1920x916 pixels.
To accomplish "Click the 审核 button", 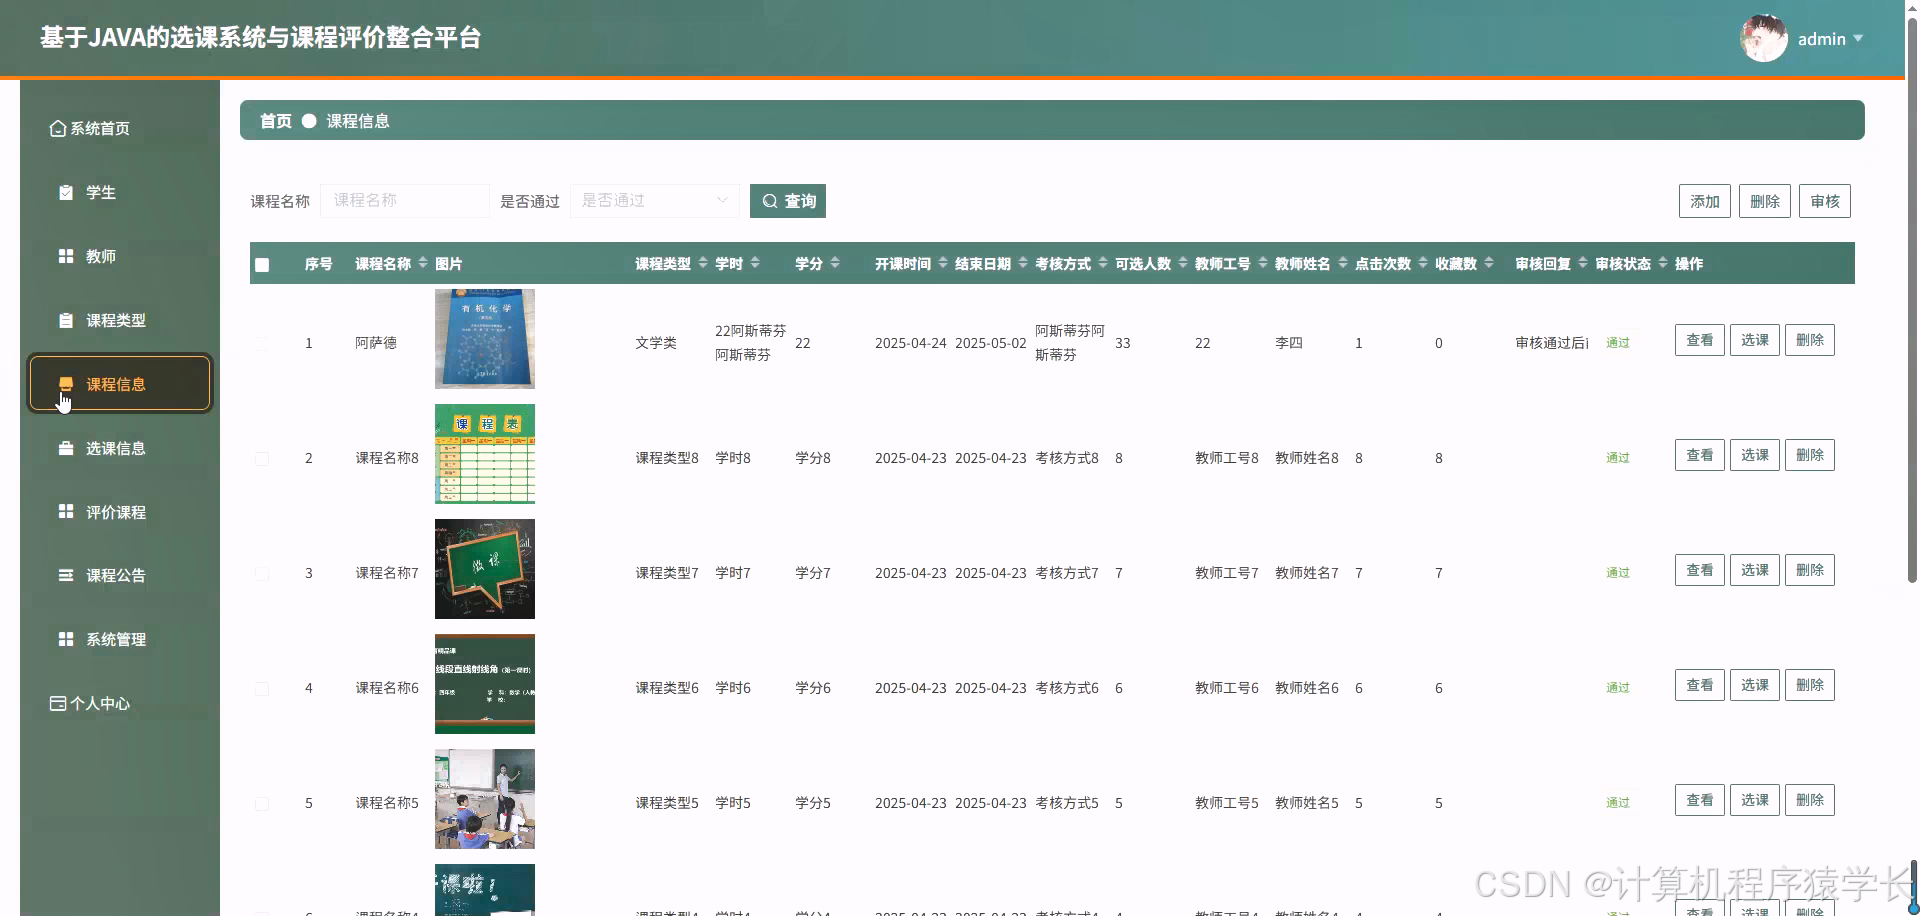I will pos(1825,201).
